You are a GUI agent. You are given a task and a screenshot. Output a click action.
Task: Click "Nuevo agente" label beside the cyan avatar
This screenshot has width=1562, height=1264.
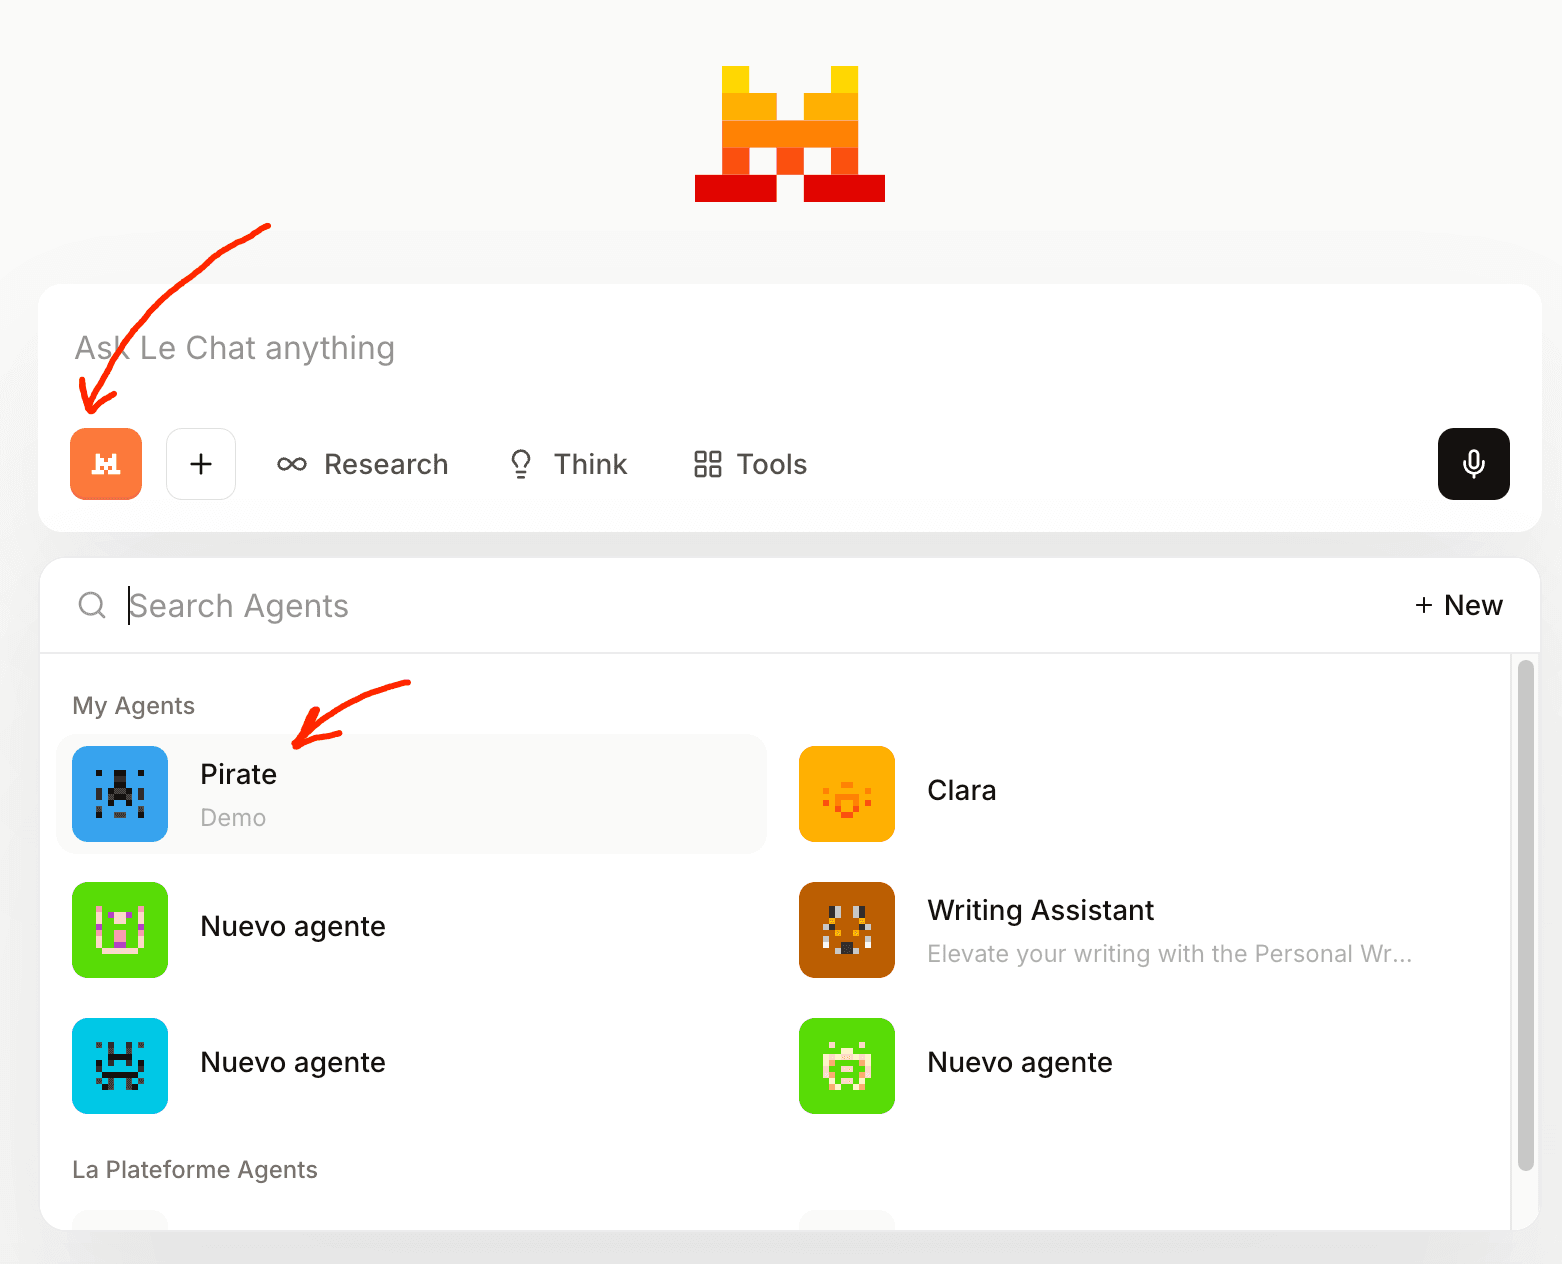coord(293,1062)
